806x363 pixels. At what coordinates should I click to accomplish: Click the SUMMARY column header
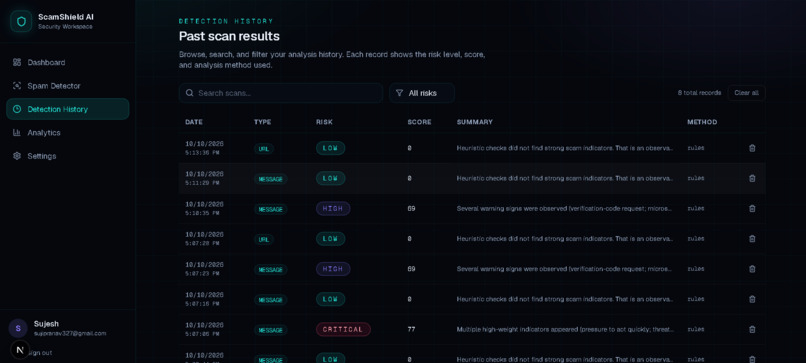point(474,122)
